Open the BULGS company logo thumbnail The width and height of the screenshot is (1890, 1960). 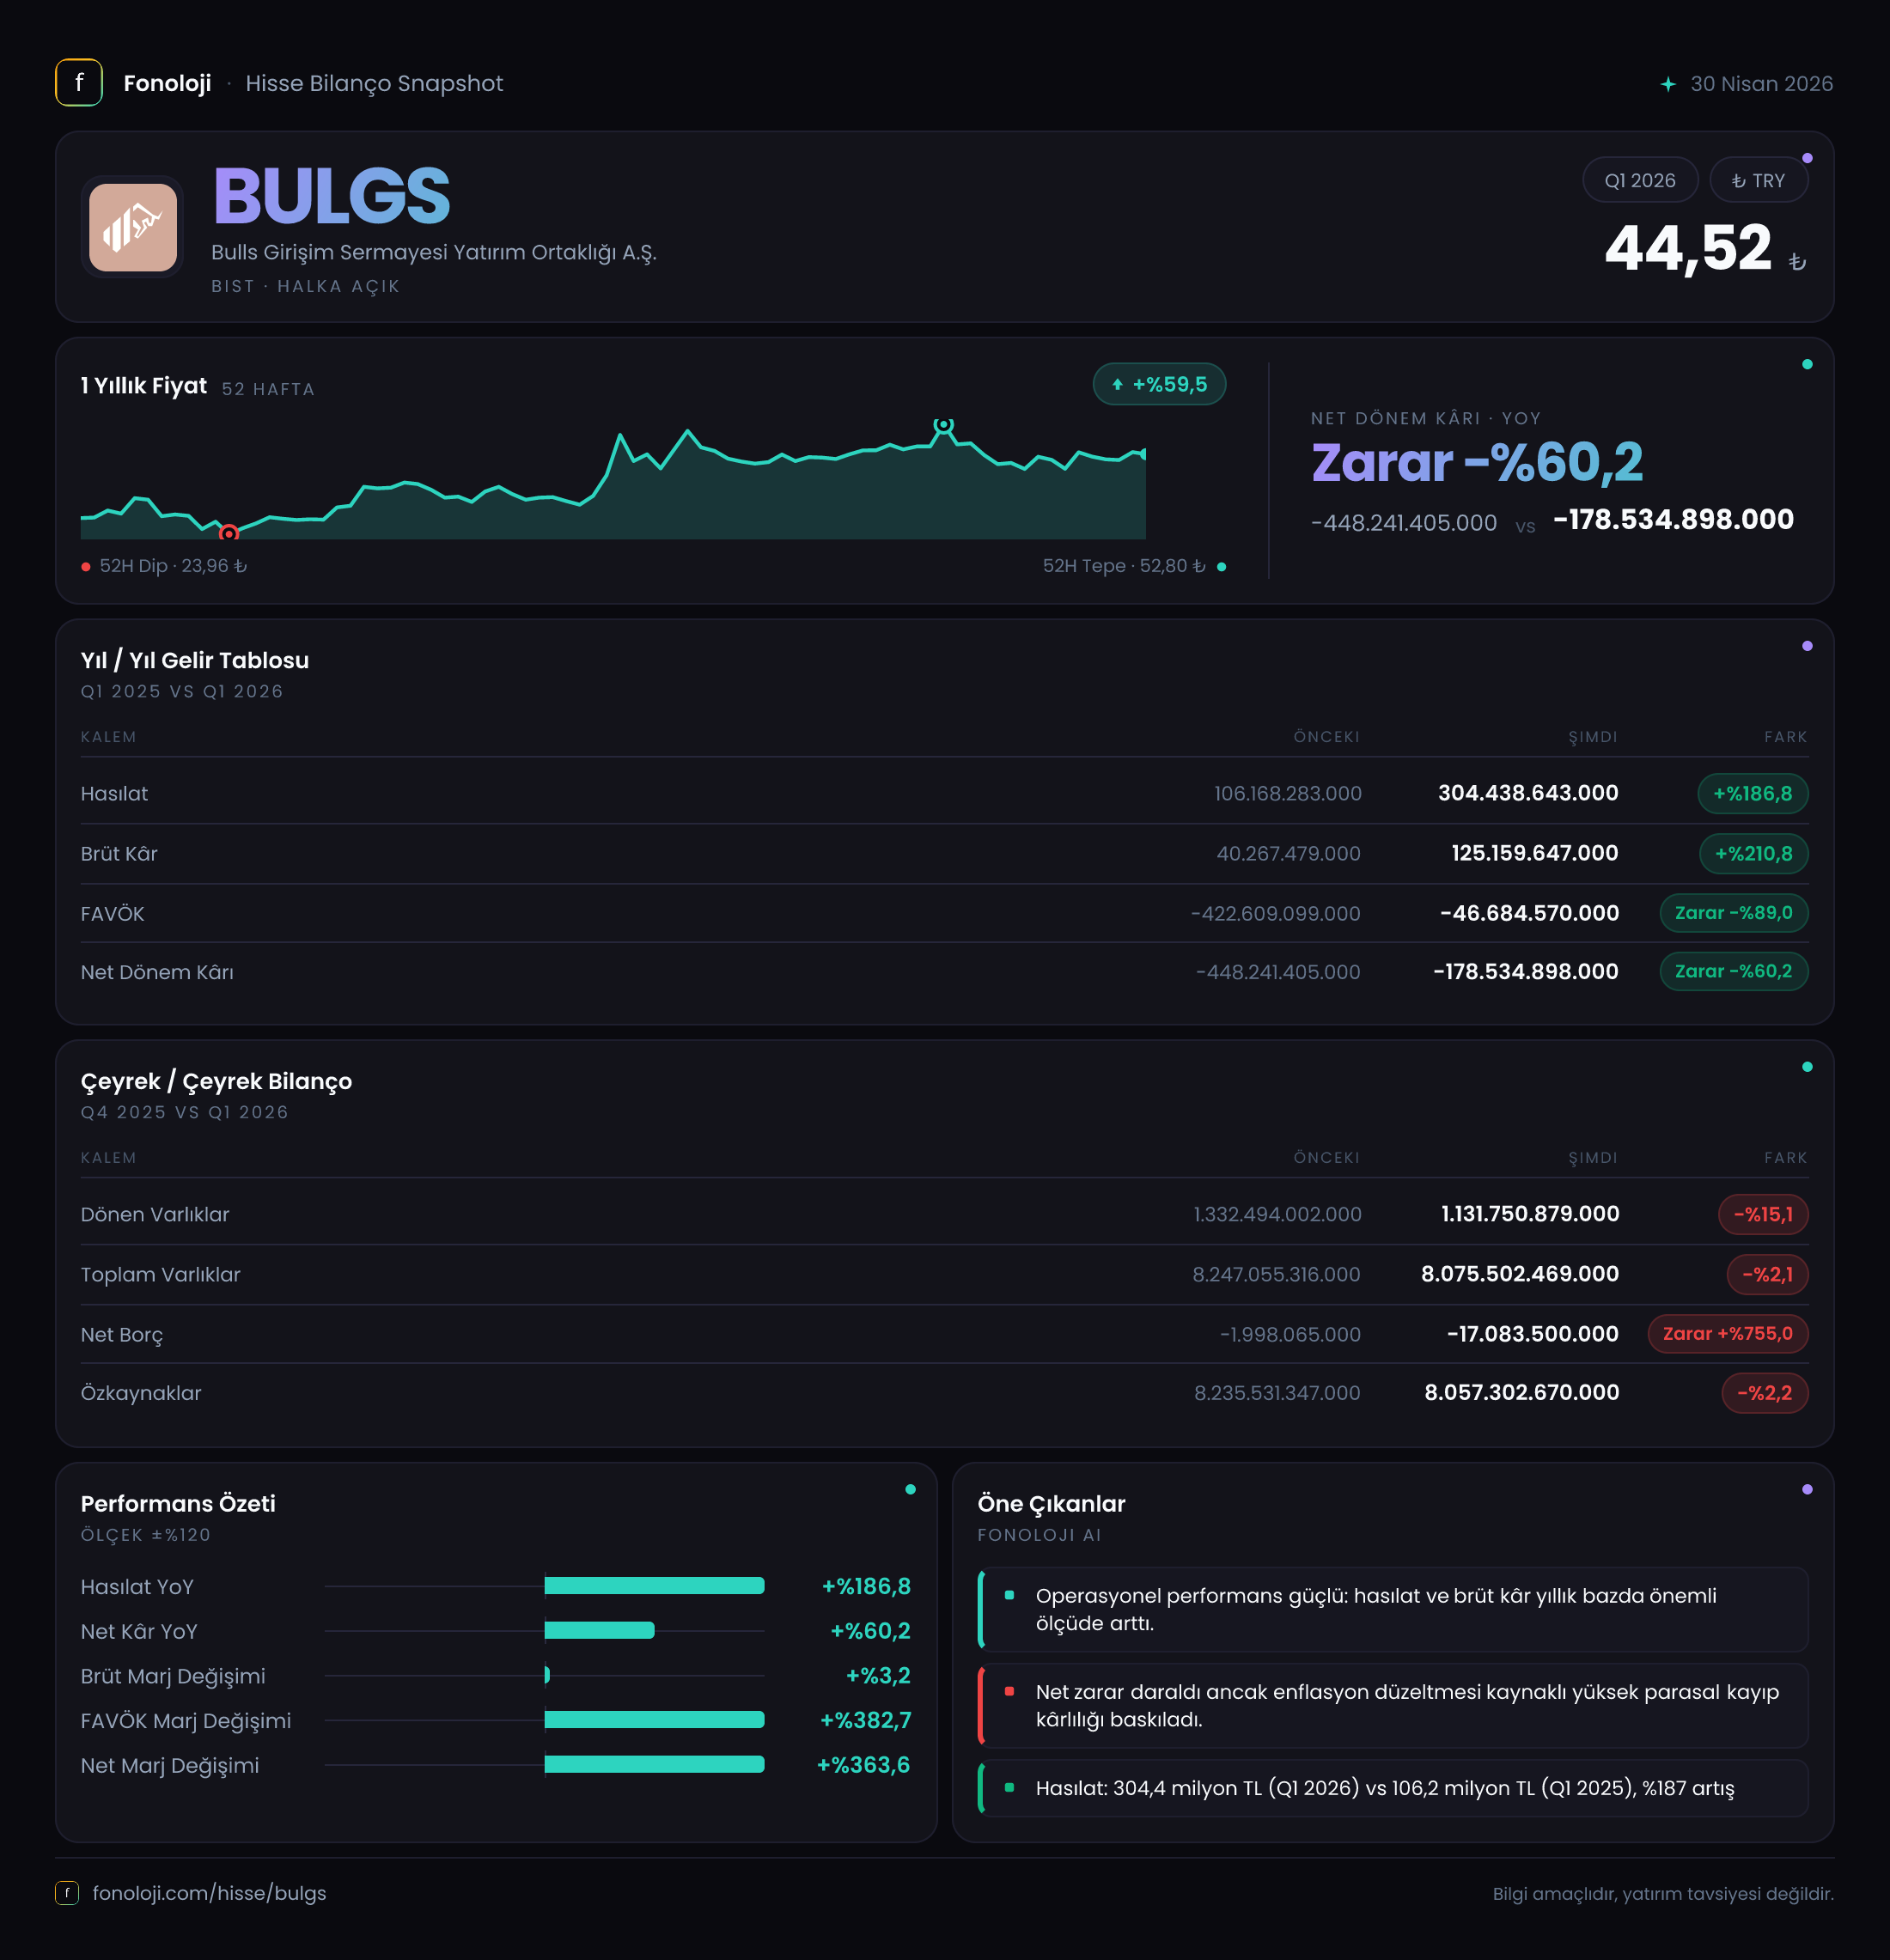point(133,227)
